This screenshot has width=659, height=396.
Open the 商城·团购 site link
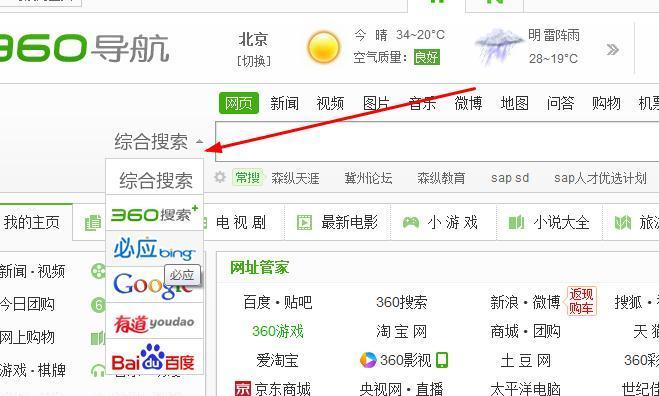coord(525,331)
